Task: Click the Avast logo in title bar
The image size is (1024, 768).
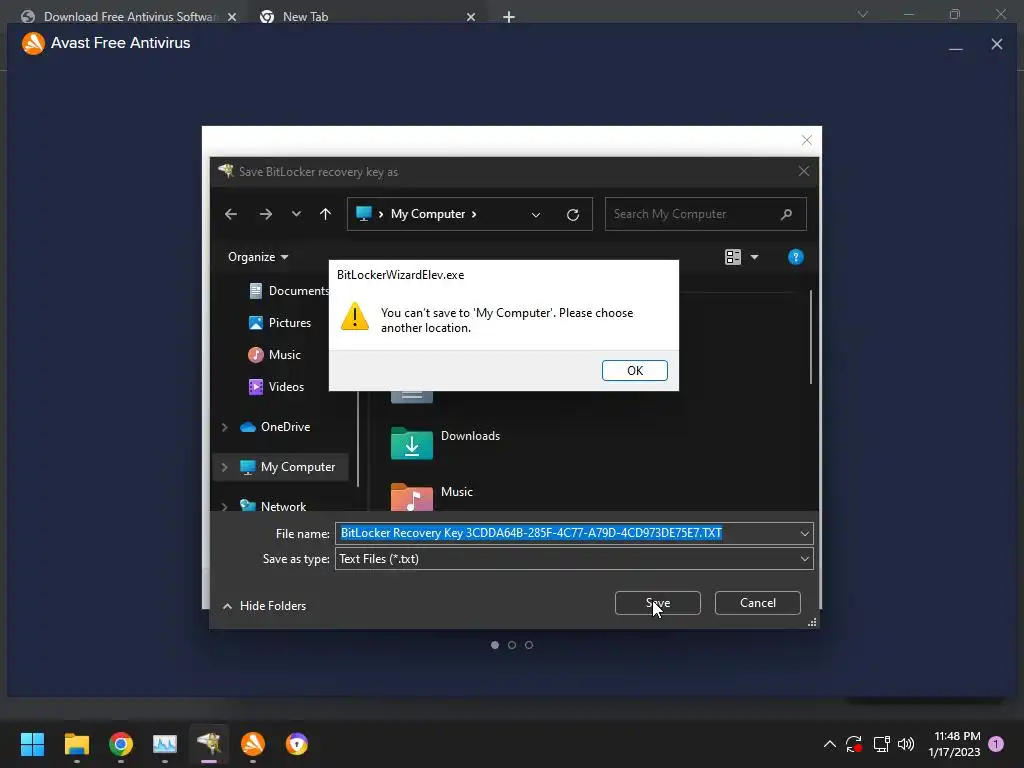Action: click(33, 43)
